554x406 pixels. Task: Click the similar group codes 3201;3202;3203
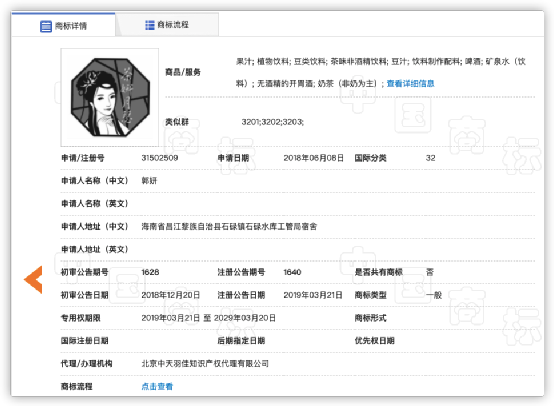click(272, 122)
